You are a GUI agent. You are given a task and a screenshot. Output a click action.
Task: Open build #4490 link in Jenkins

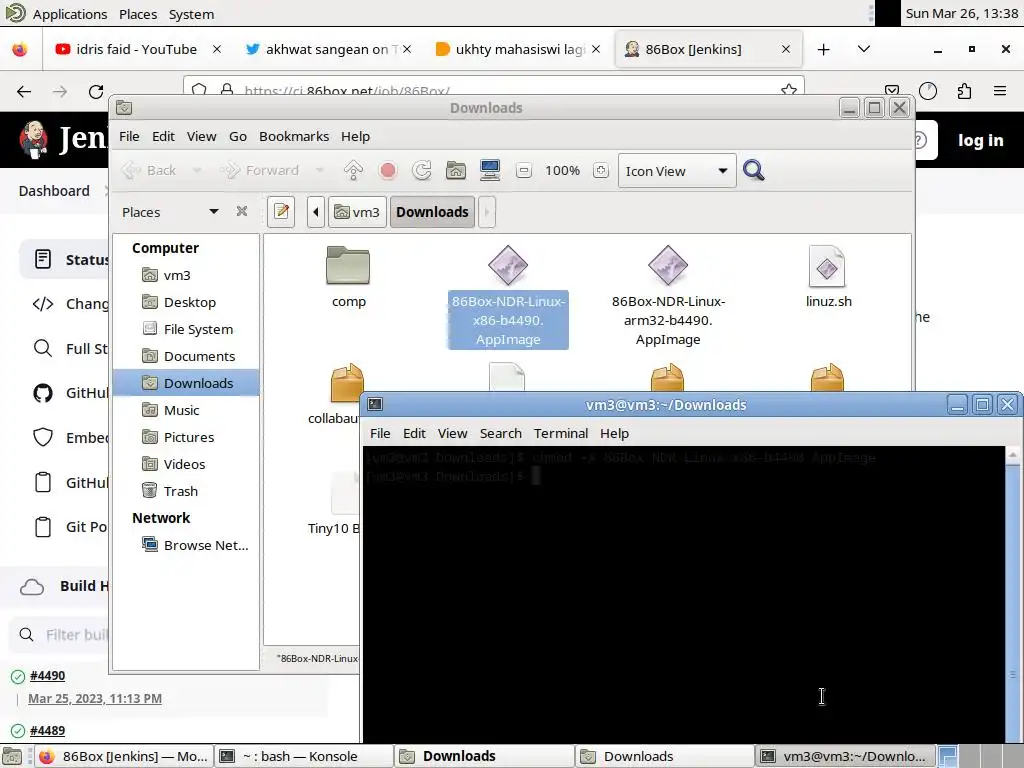click(x=47, y=675)
